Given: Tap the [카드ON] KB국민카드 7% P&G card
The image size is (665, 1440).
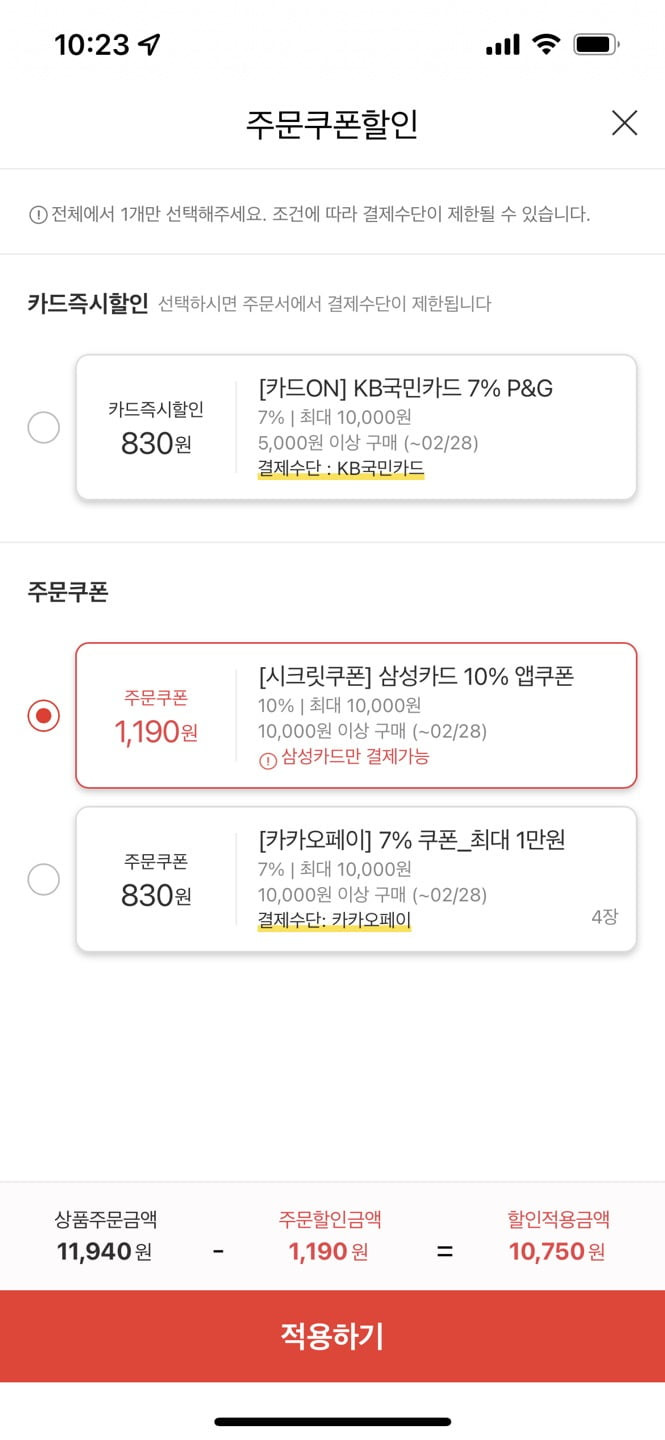Looking at the screenshot, I should pyautogui.click(x=356, y=427).
